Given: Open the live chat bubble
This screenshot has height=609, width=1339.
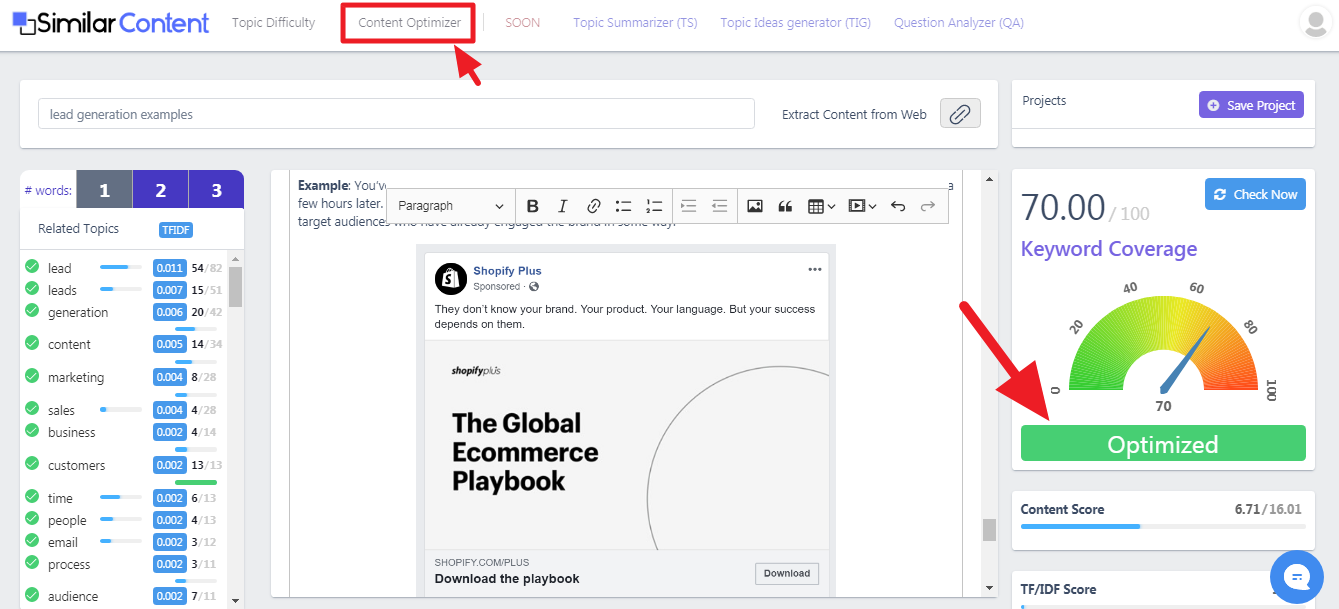Looking at the screenshot, I should coord(1297,577).
